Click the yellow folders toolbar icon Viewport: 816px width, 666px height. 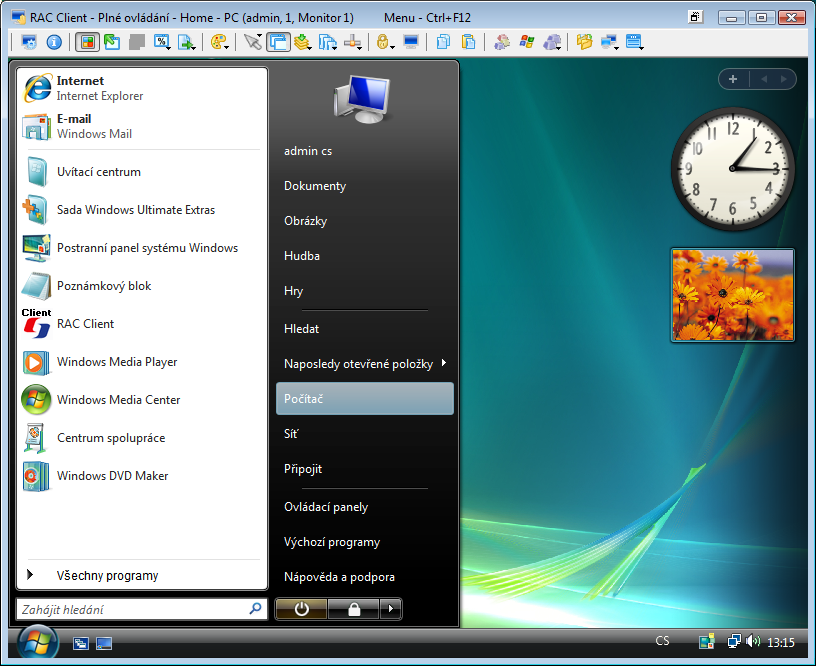(x=584, y=42)
